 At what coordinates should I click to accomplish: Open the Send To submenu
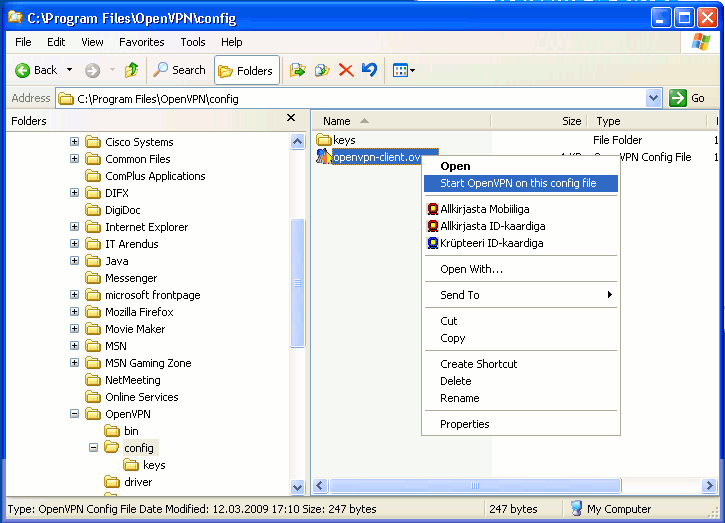tap(521, 295)
